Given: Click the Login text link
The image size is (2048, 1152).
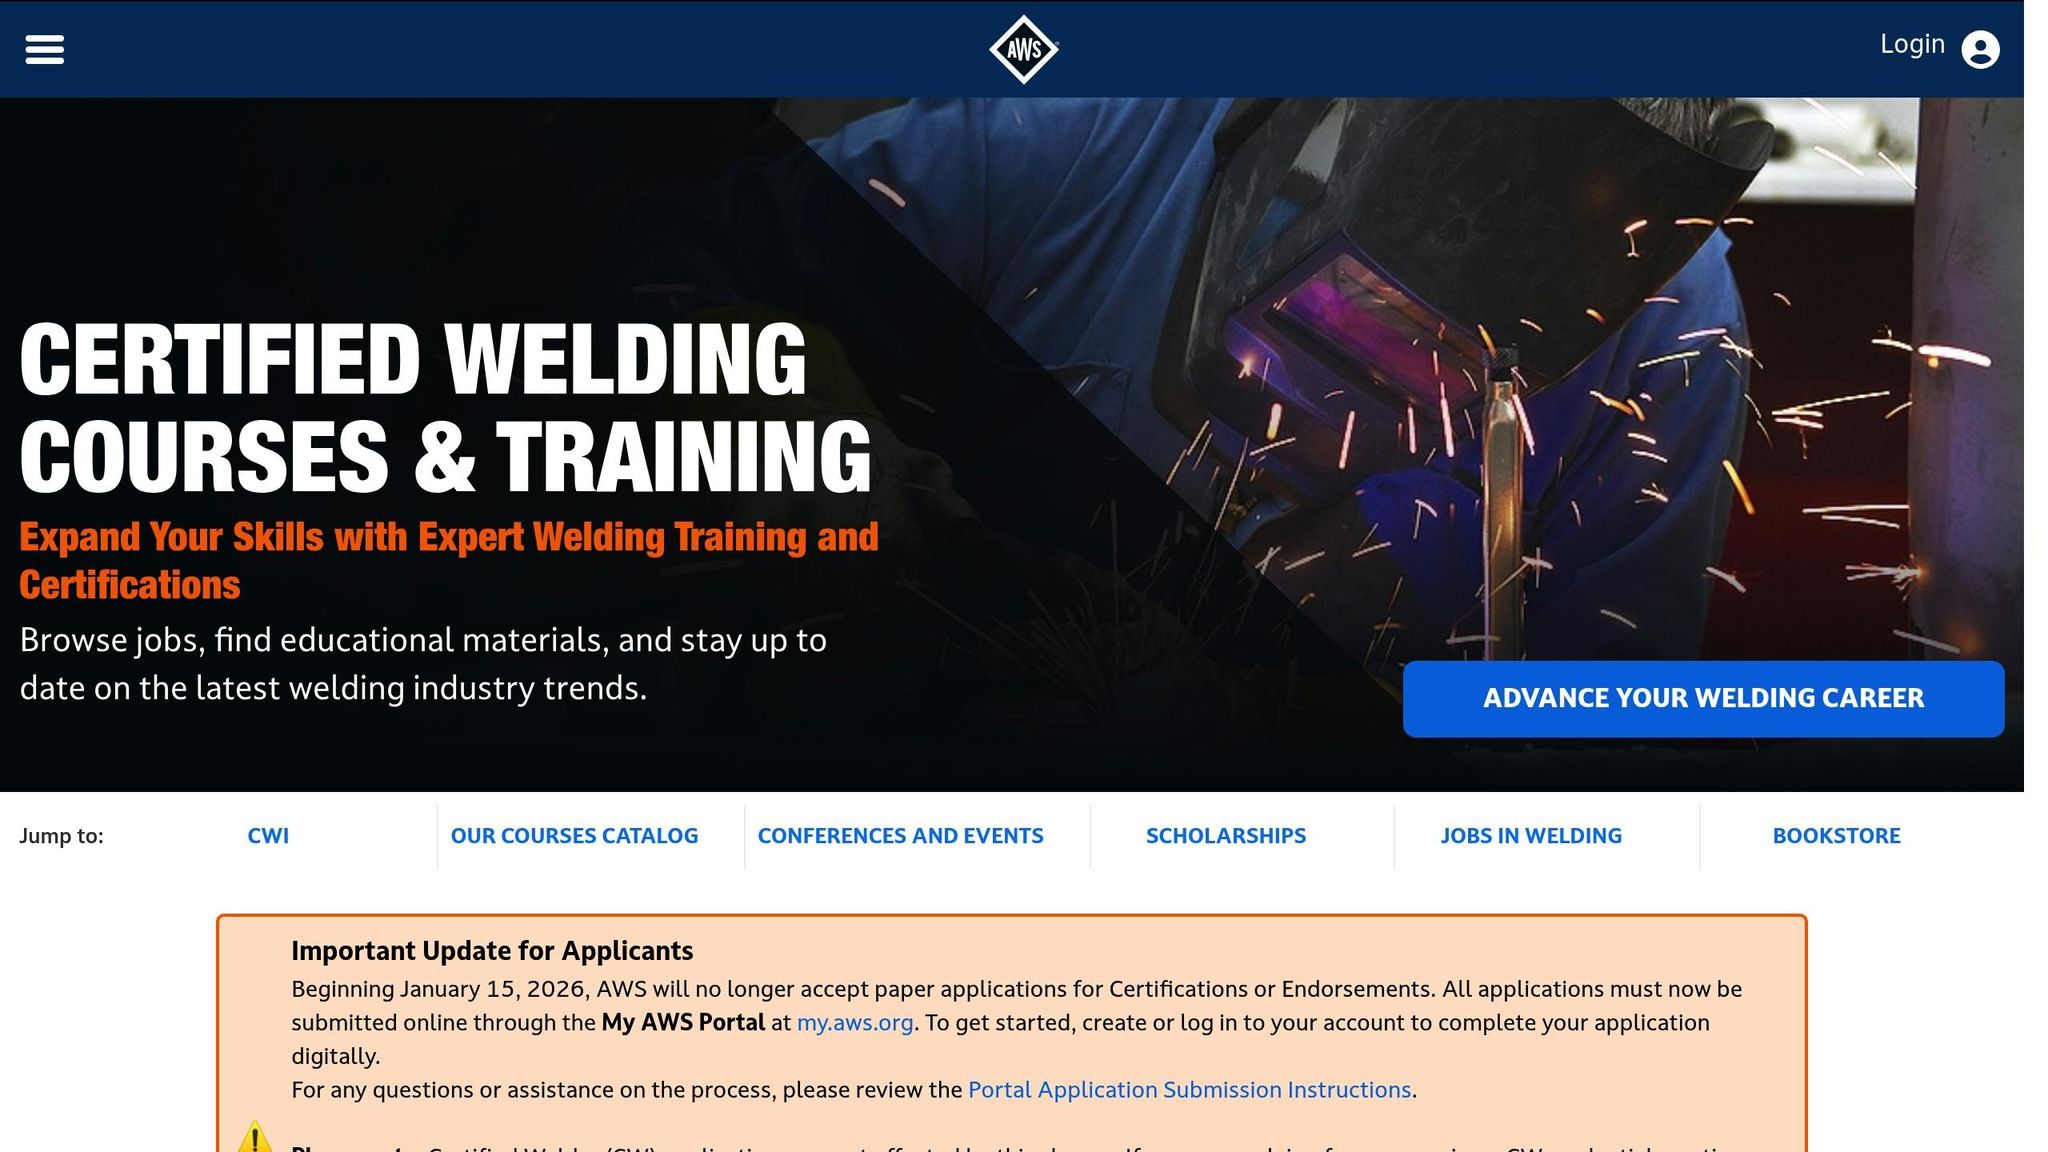Looking at the screenshot, I should (x=1912, y=44).
